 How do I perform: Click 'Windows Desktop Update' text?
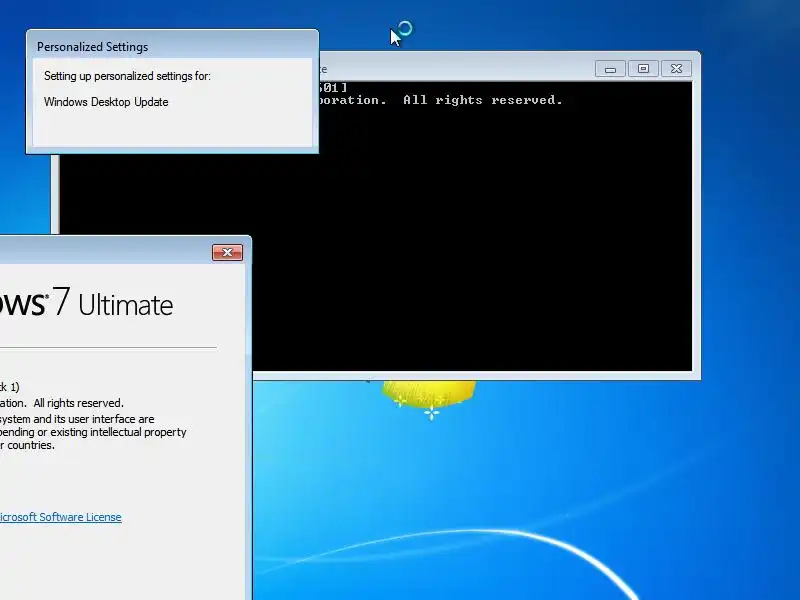point(106,102)
